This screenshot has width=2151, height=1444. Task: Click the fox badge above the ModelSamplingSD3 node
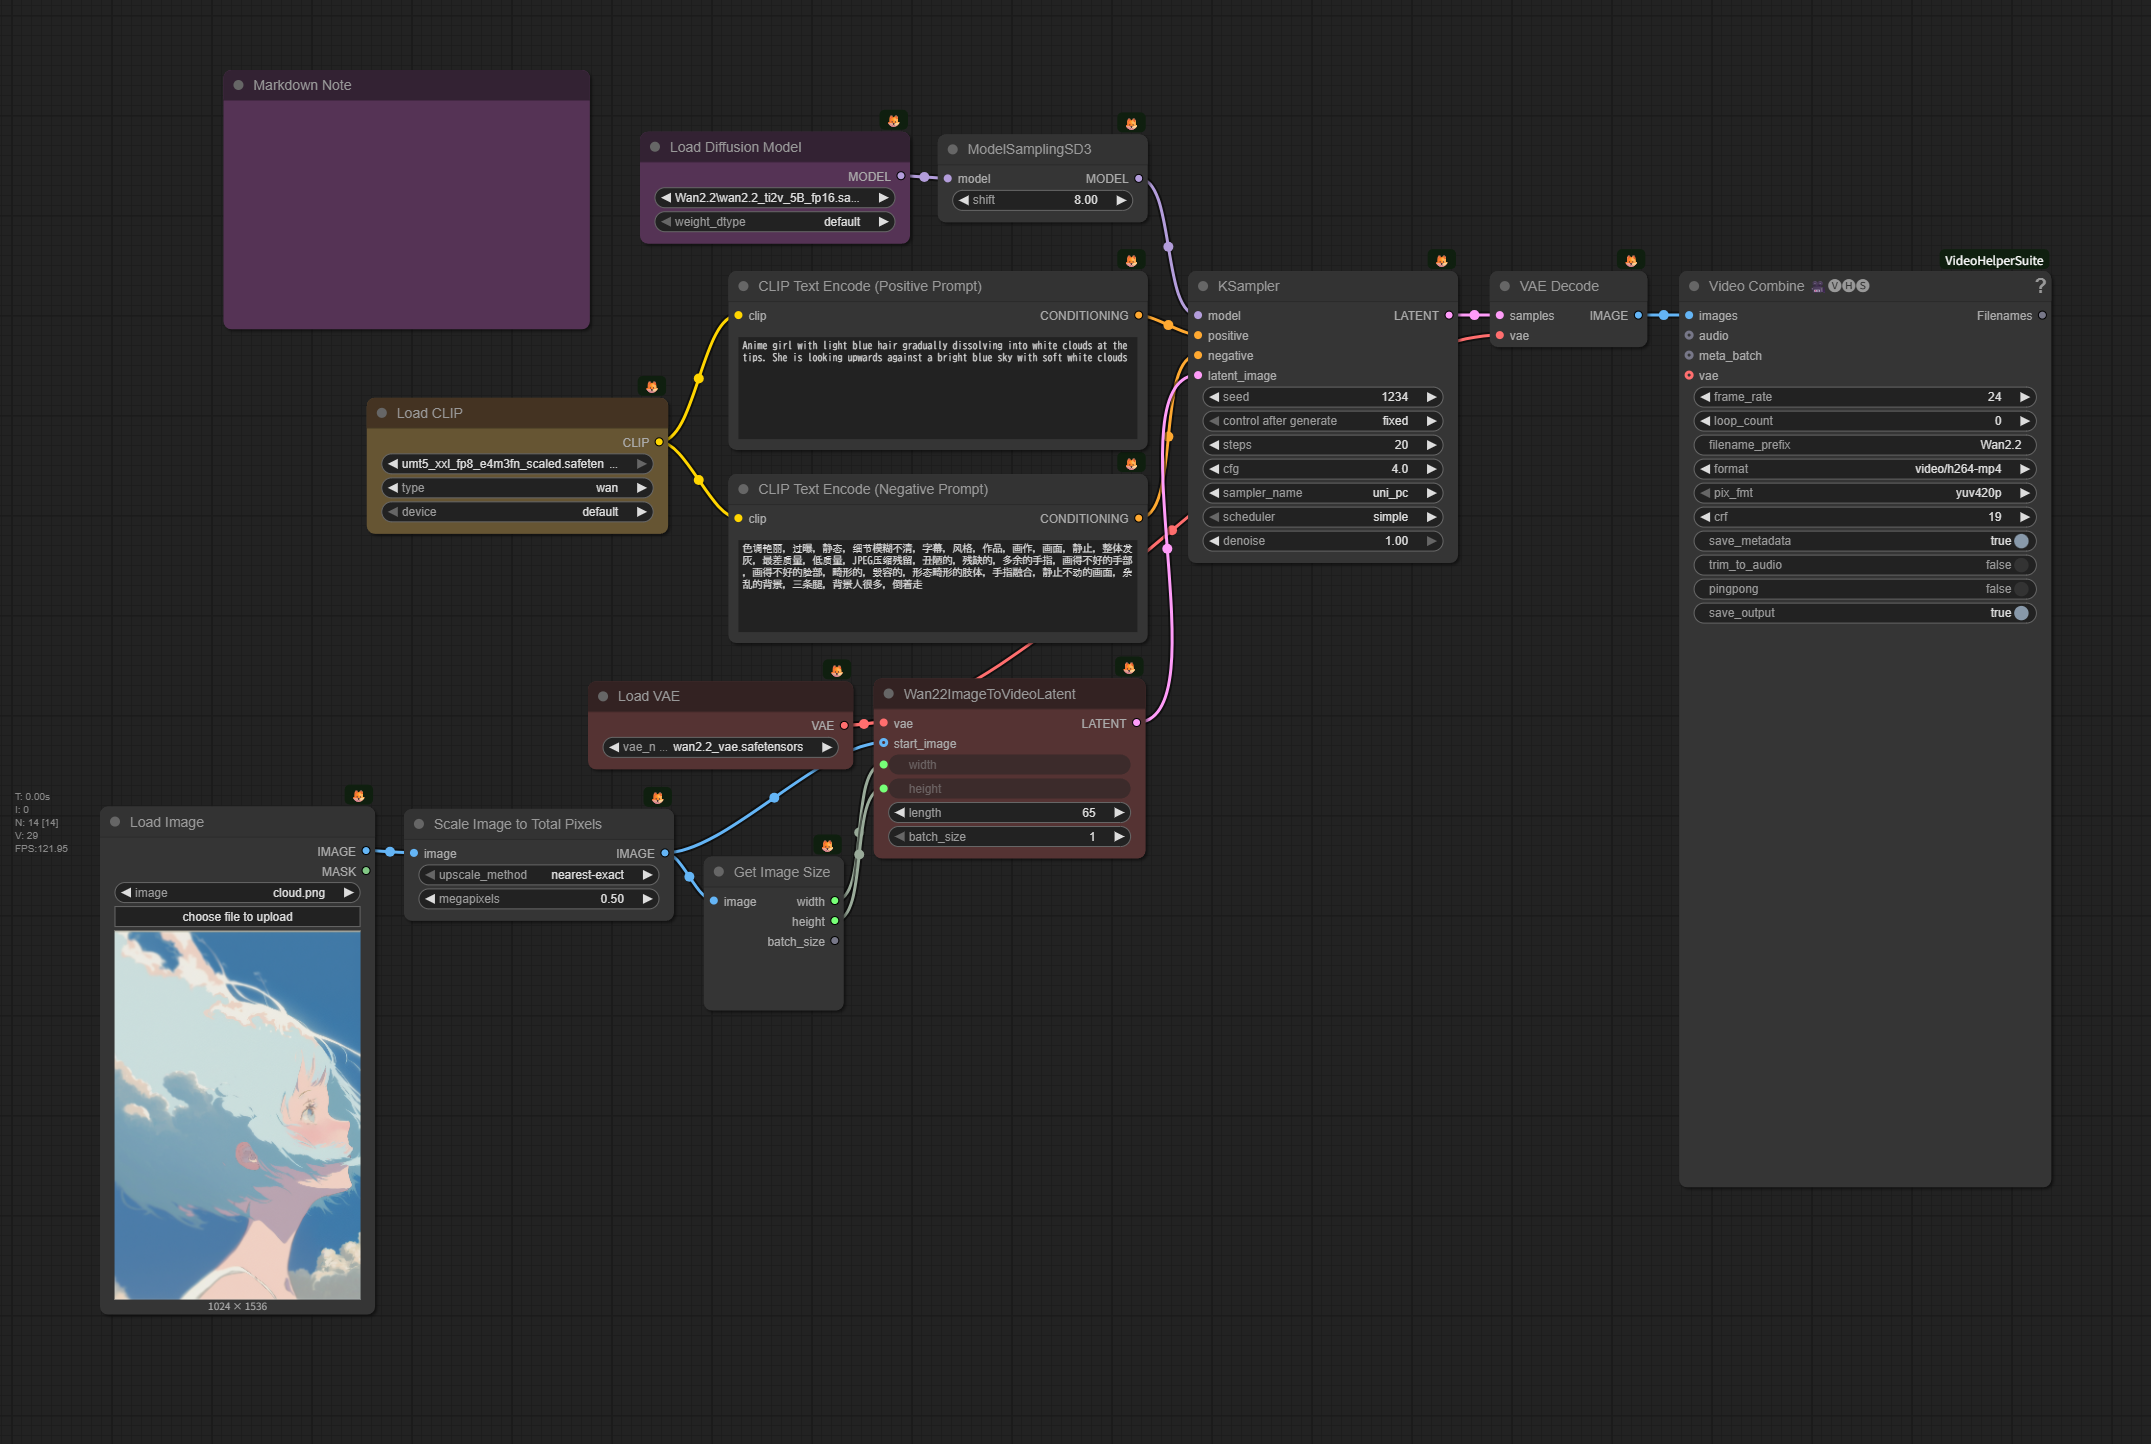pos(1131,124)
